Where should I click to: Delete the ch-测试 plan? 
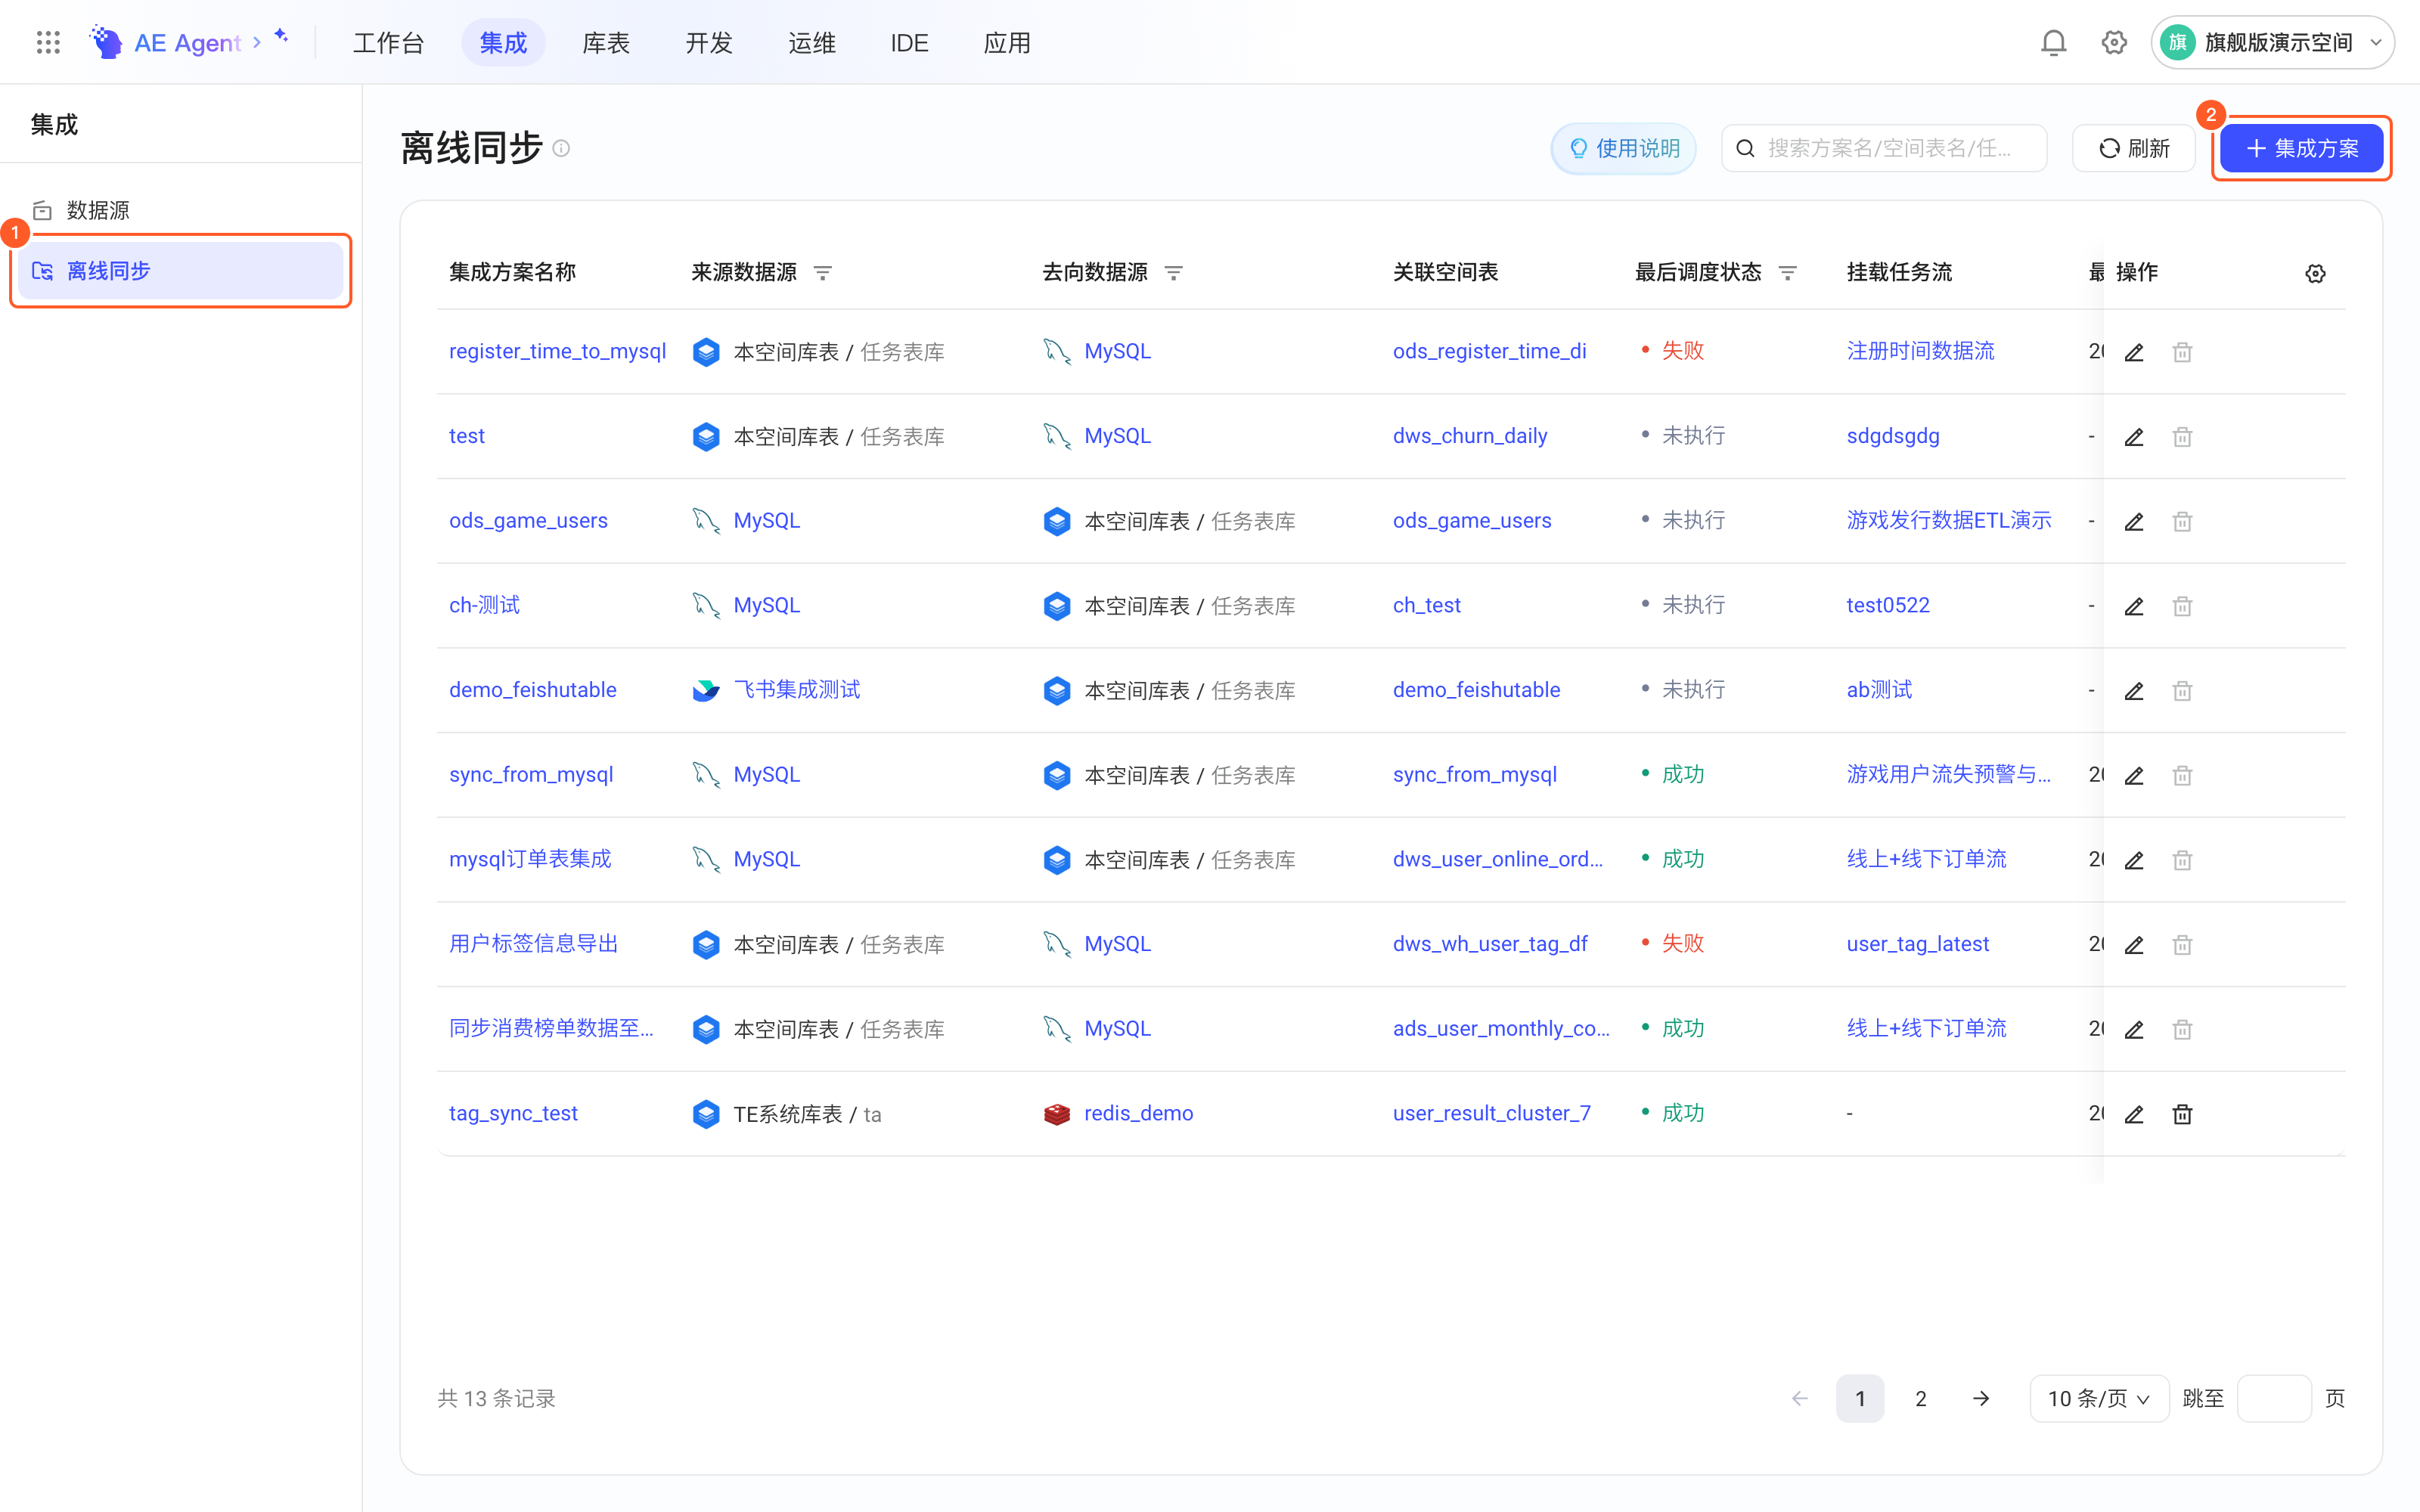(x=2182, y=606)
